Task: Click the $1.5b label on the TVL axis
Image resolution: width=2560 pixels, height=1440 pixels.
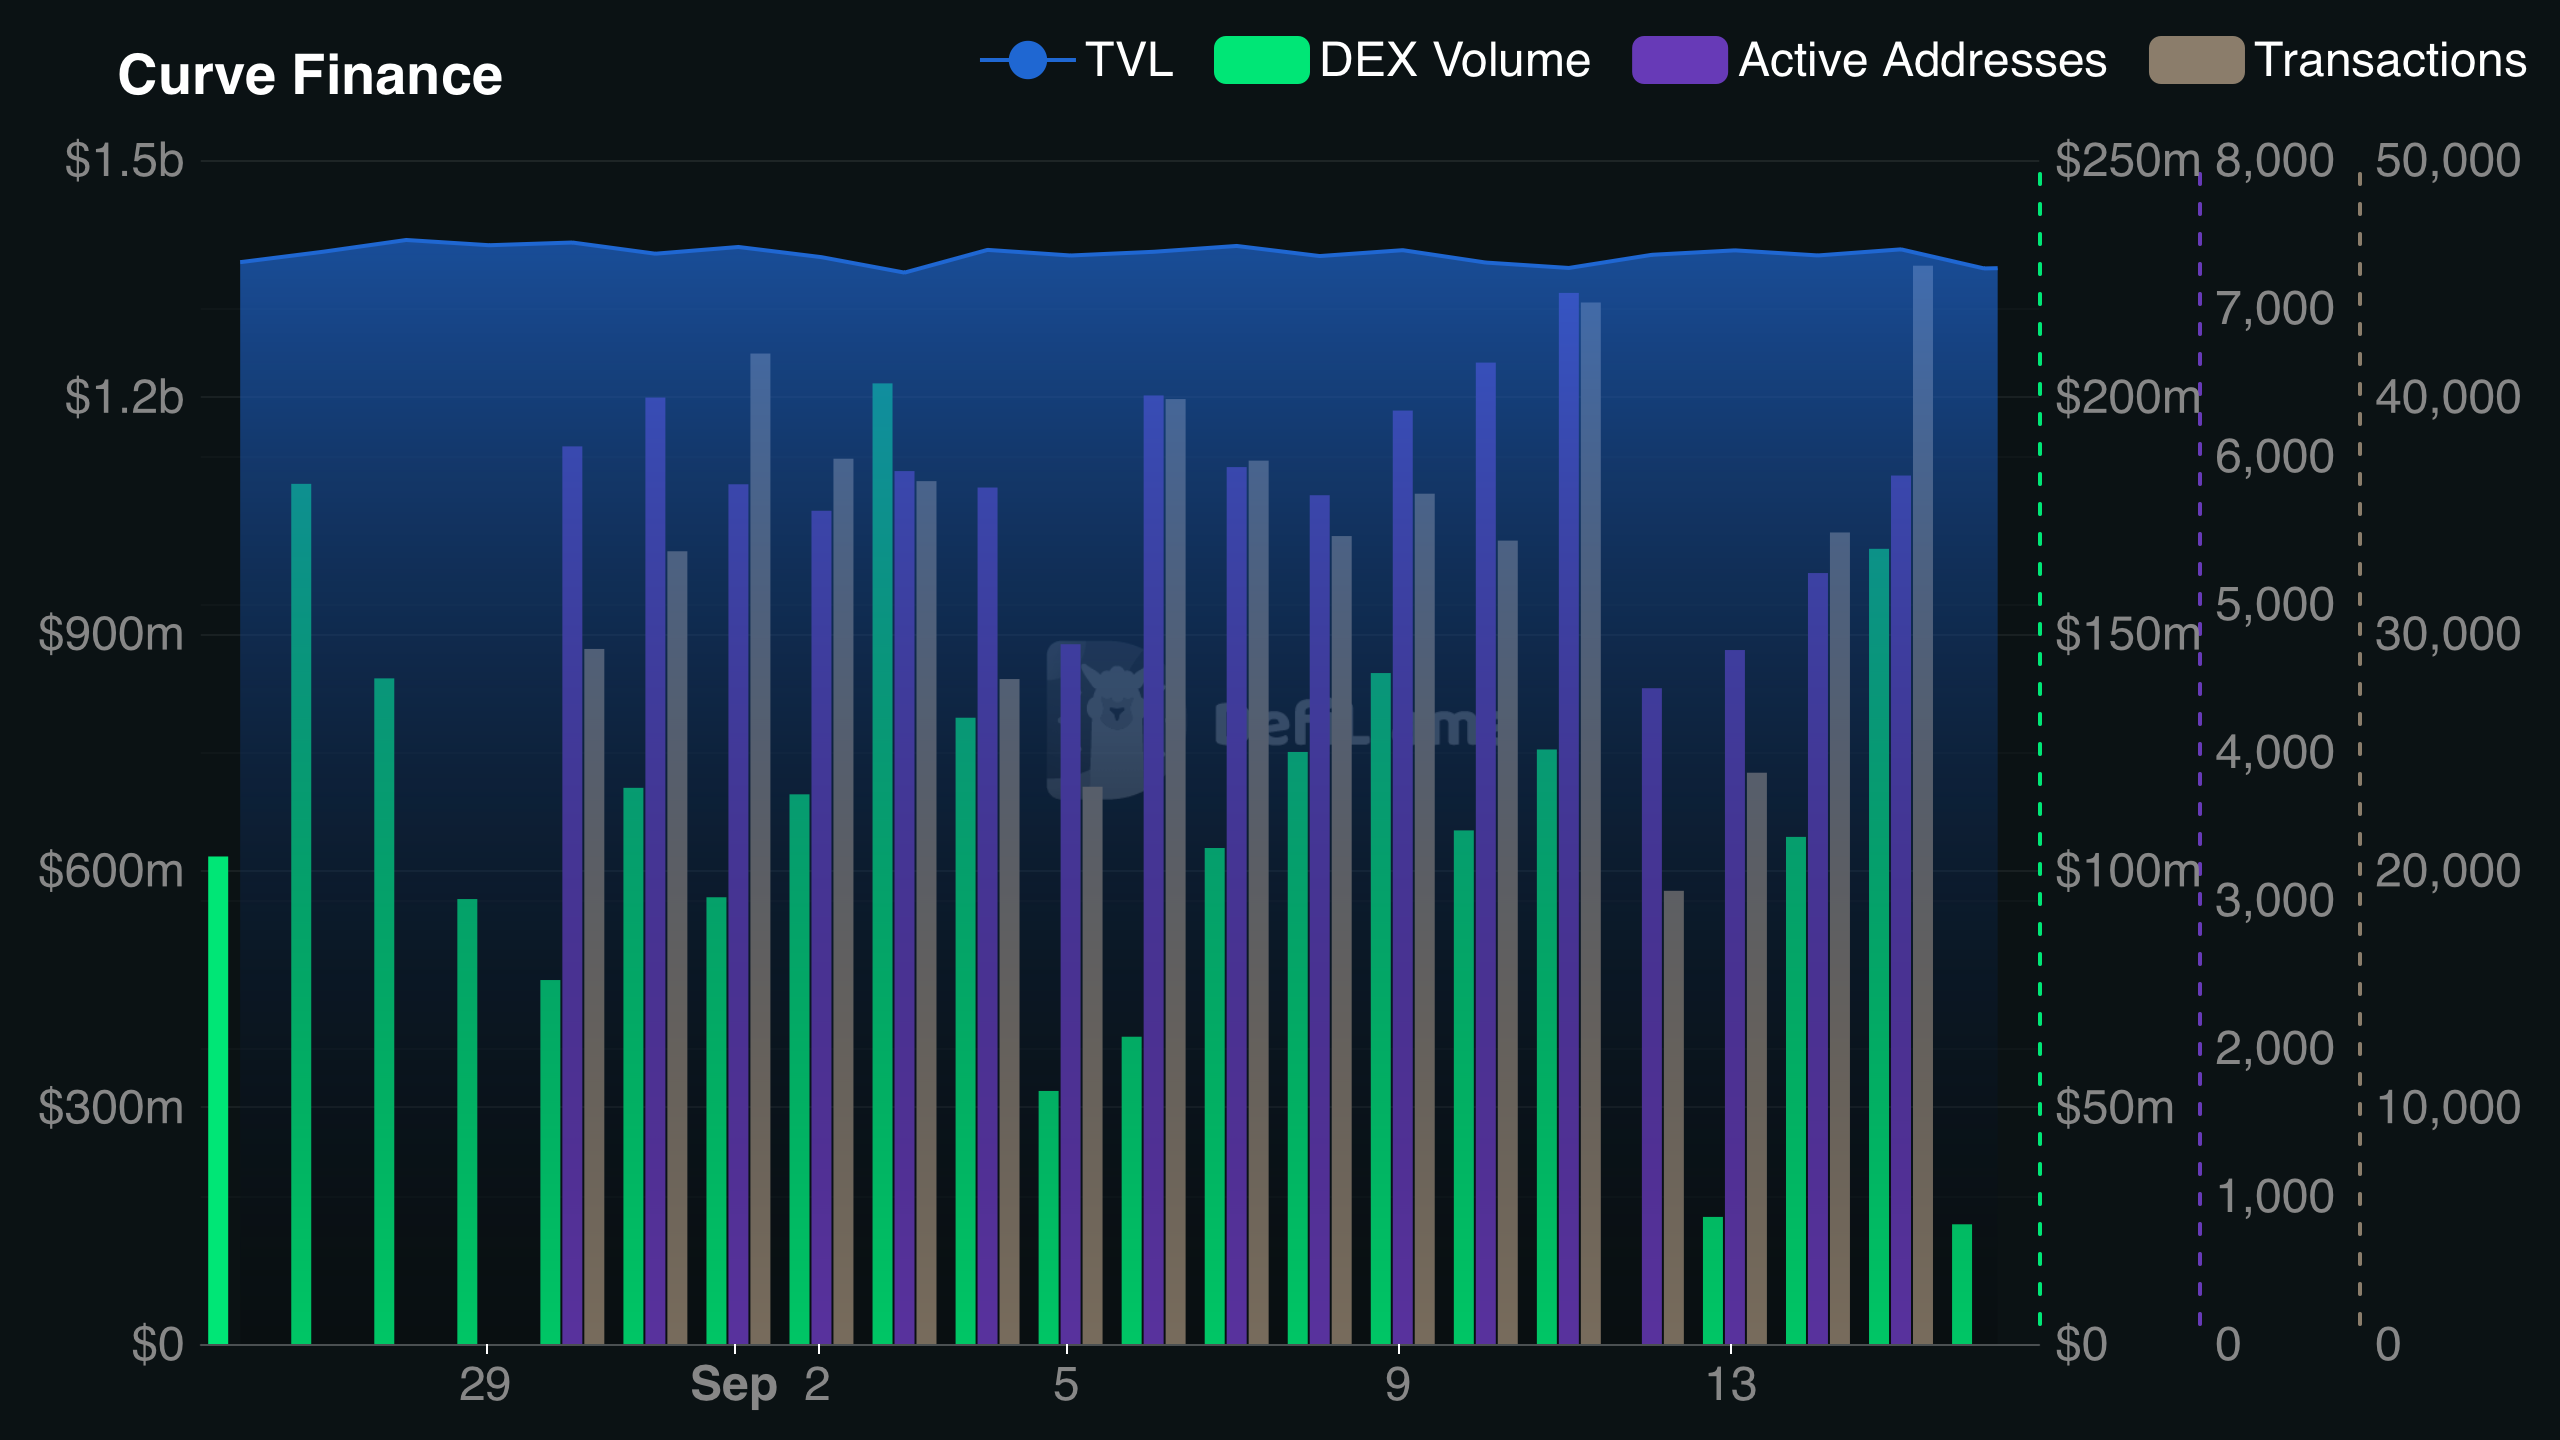Action: (x=125, y=160)
